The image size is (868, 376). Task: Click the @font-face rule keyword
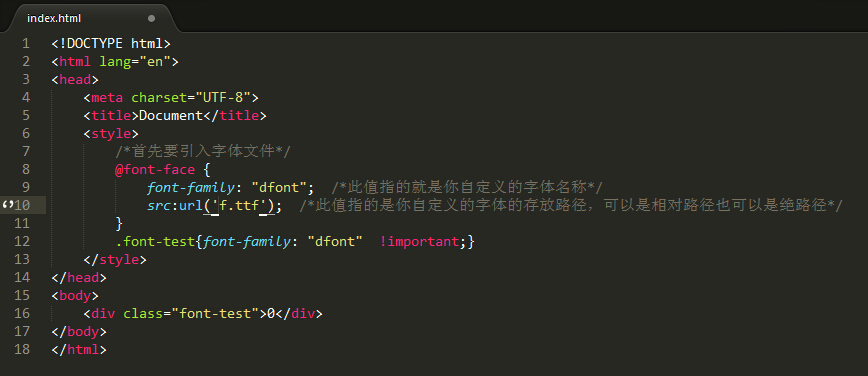coord(154,169)
